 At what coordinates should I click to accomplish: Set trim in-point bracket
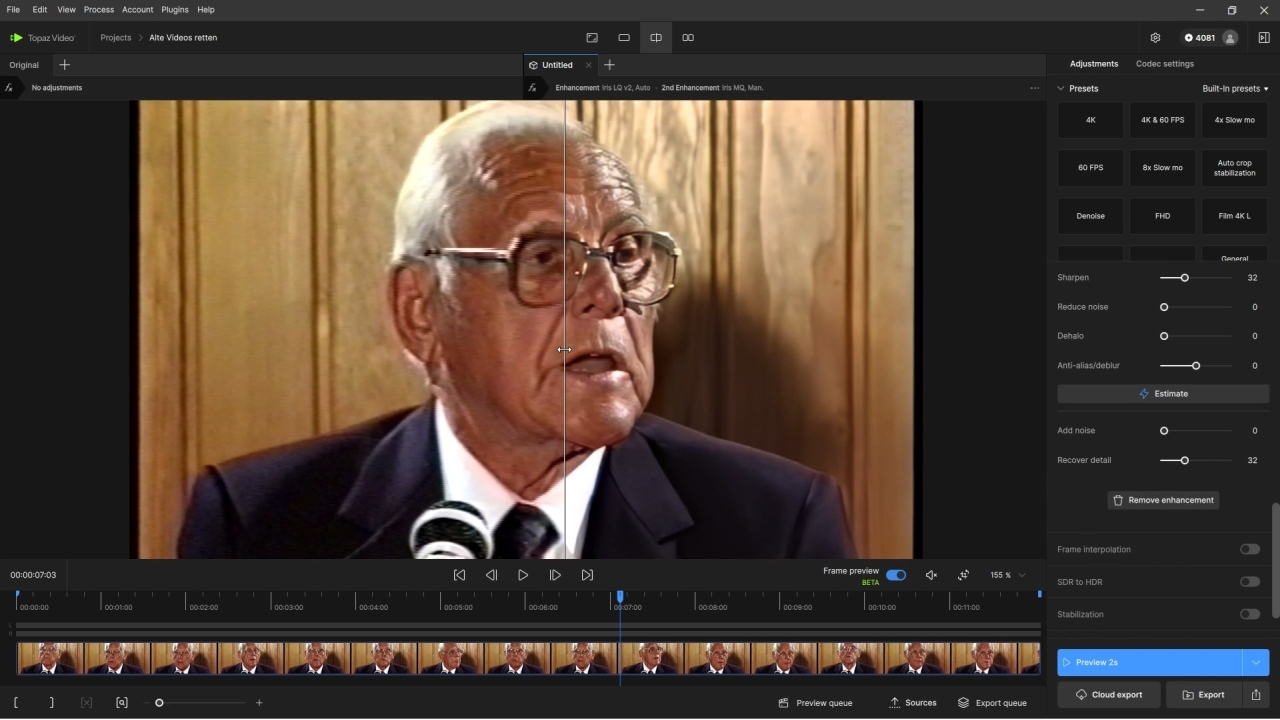pos(16,703)
